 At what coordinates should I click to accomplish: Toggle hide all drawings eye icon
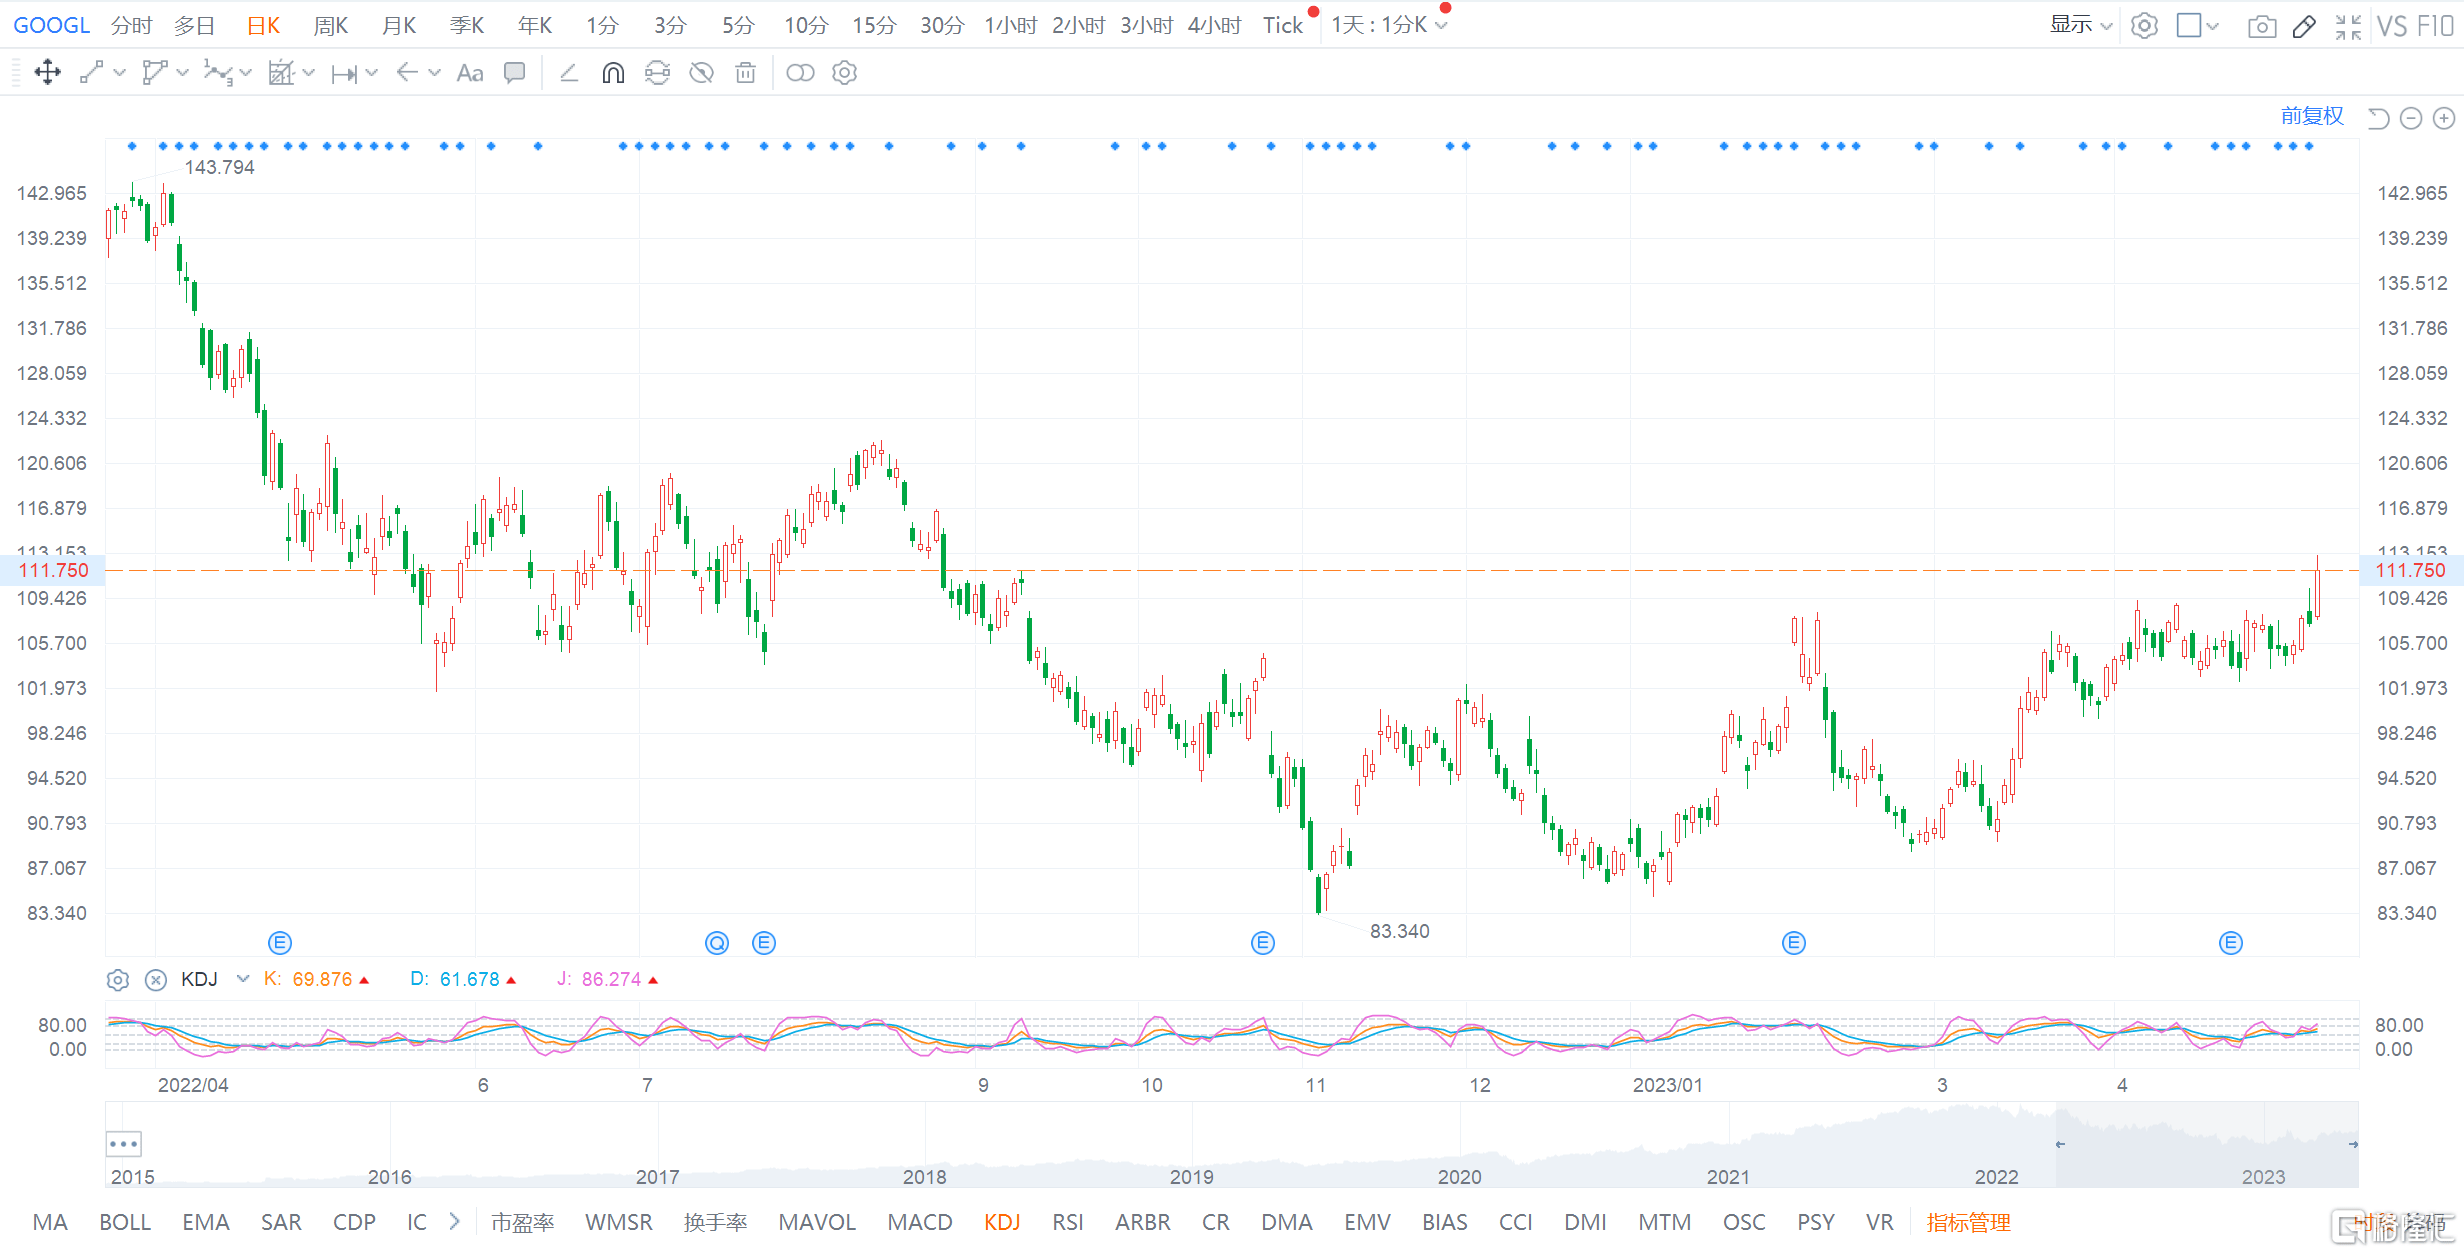(701, 72)
